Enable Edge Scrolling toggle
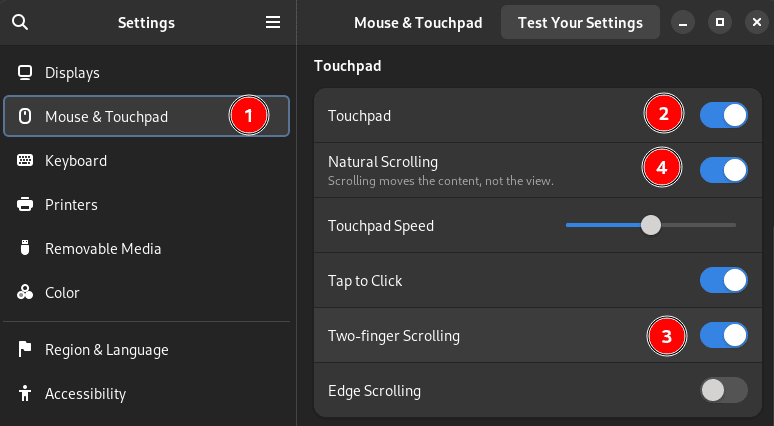Image resolution: width=774 pixels, height=426 pixels. [724, 390]
